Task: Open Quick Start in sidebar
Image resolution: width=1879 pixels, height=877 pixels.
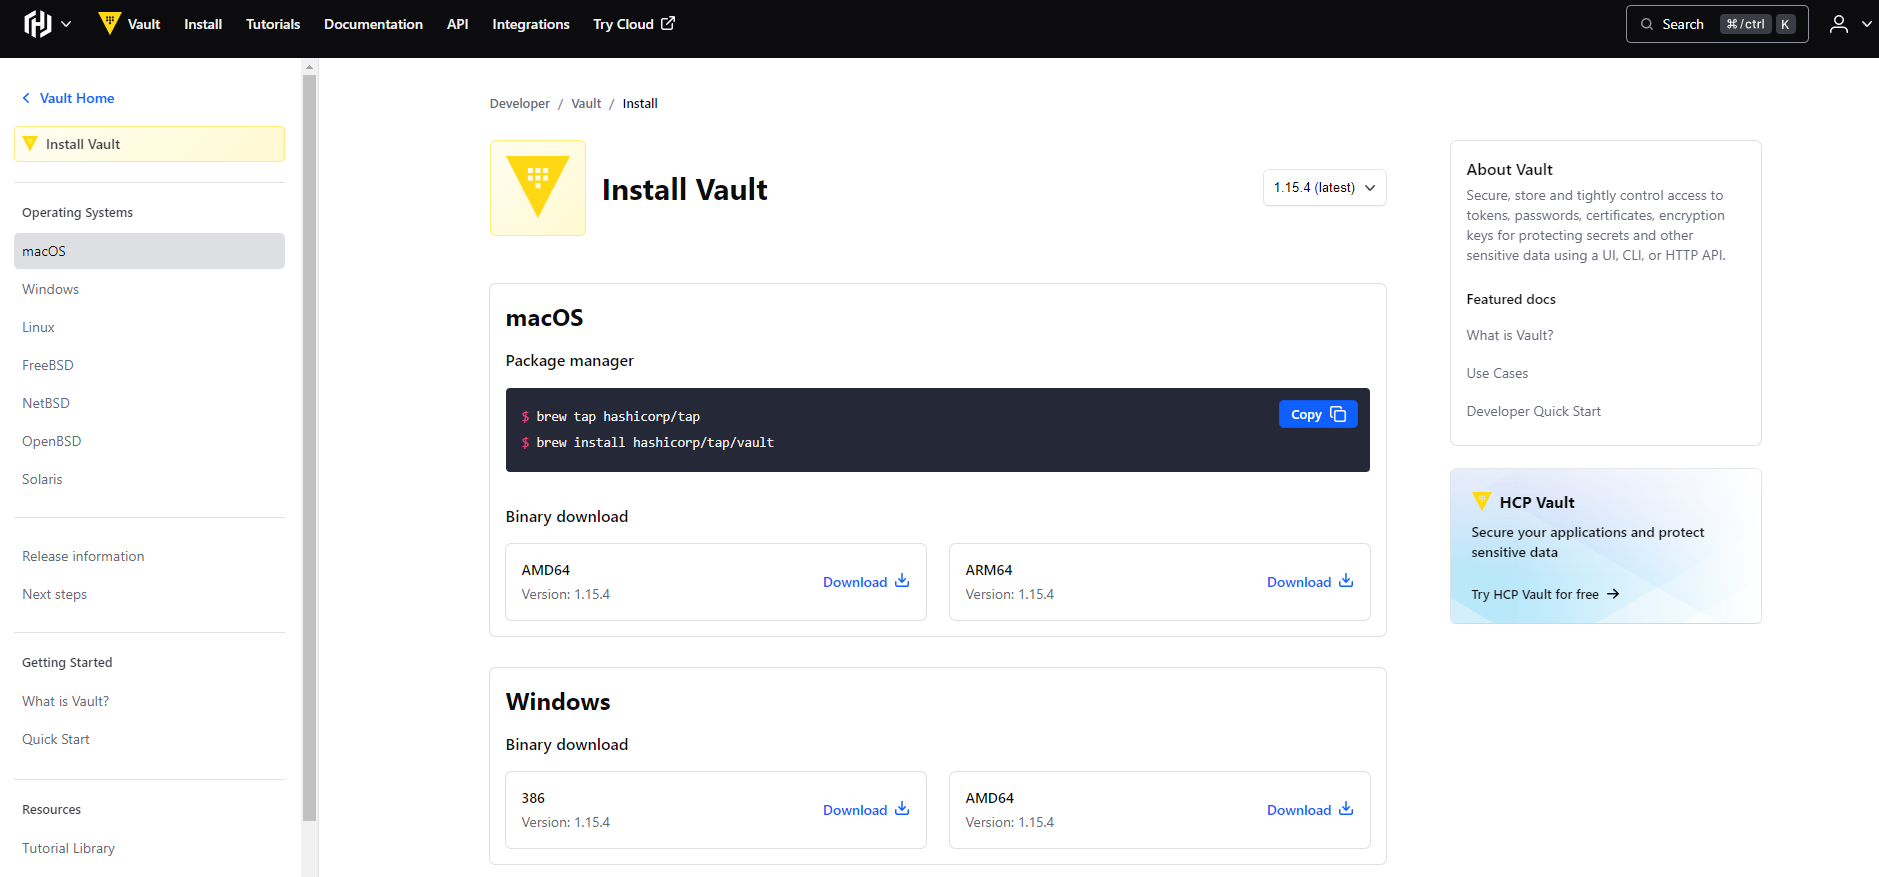Action: click(56, 739)
